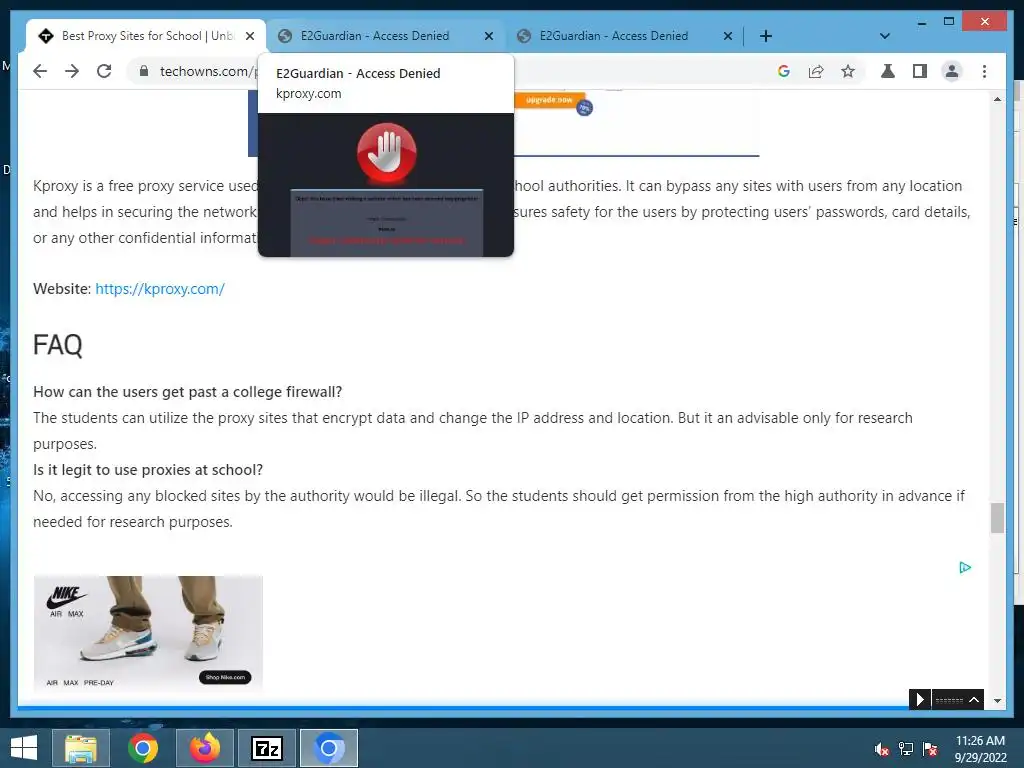Open File Explorer from the taskbar
The image size is (1024, 768).
tap(80, 748)
